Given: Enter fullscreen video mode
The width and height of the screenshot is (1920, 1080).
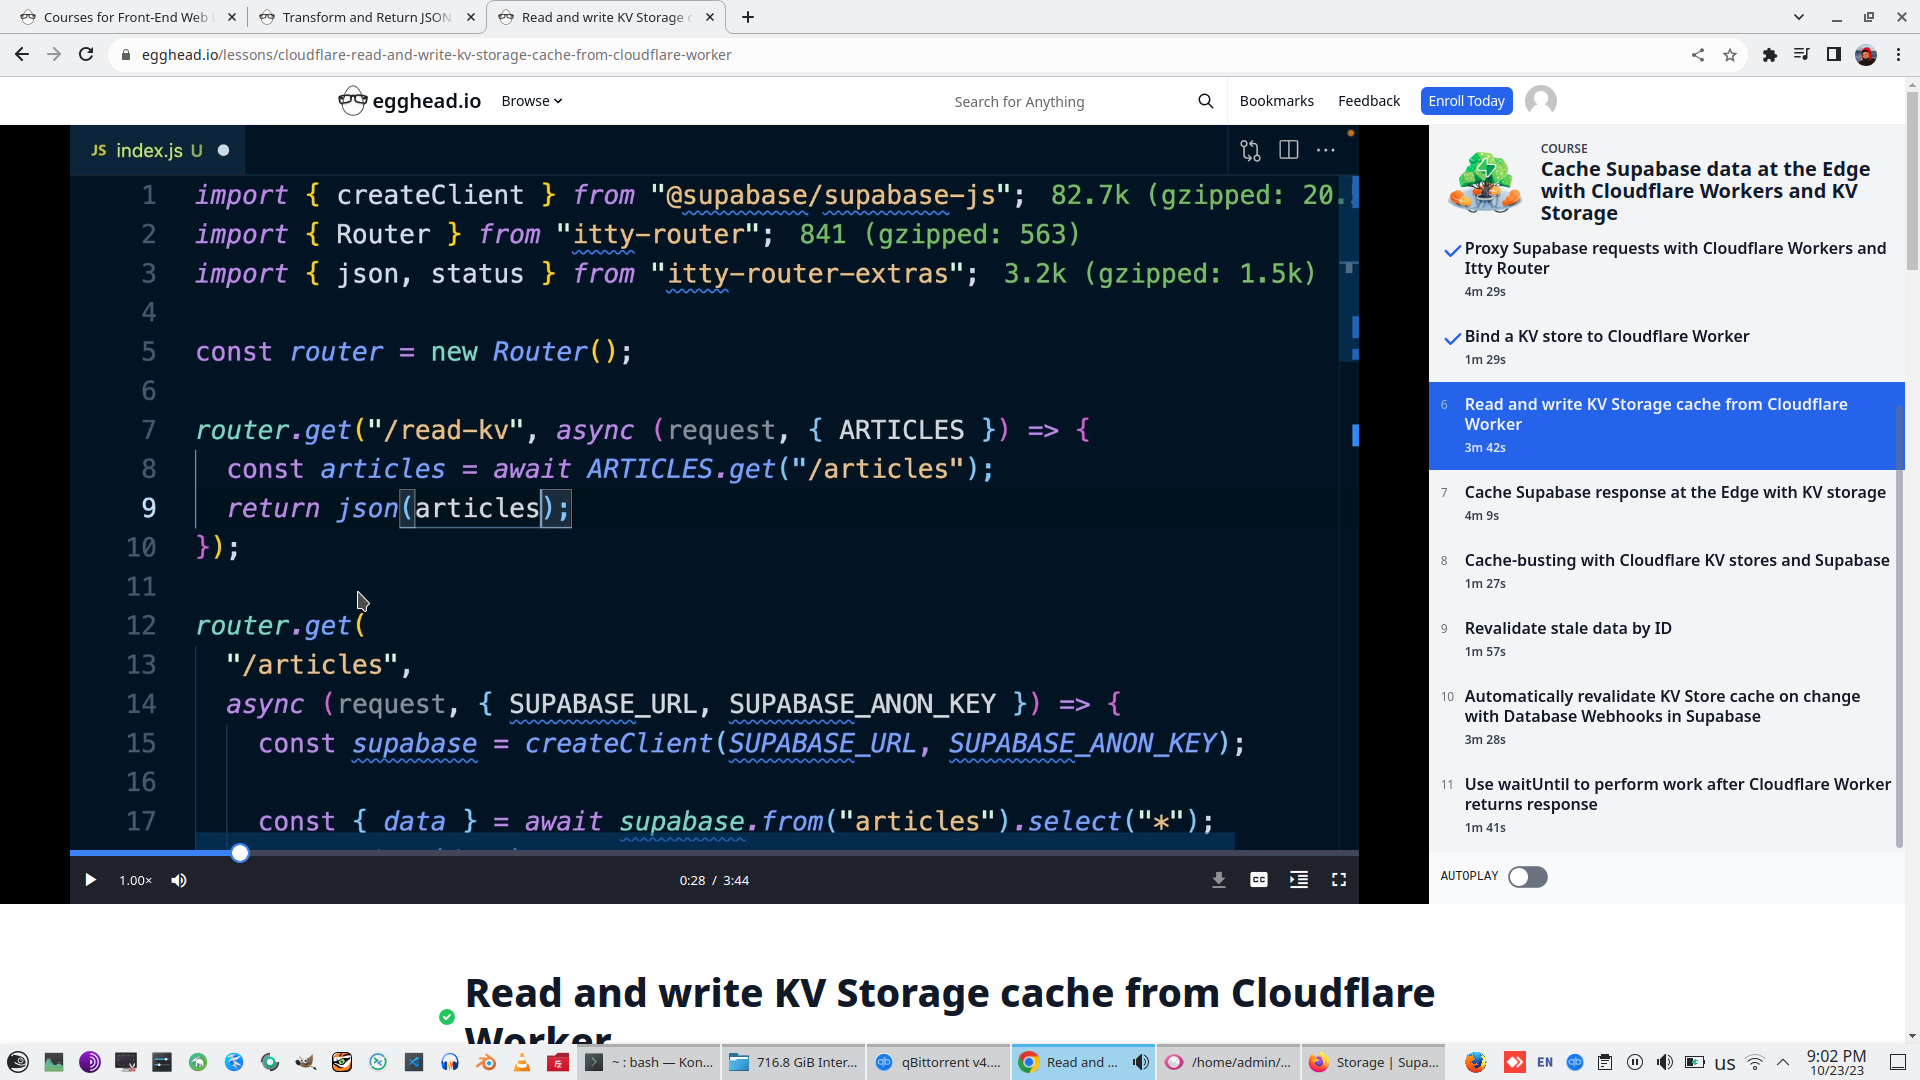Looking at the screenshot, I should (1339, 880).
